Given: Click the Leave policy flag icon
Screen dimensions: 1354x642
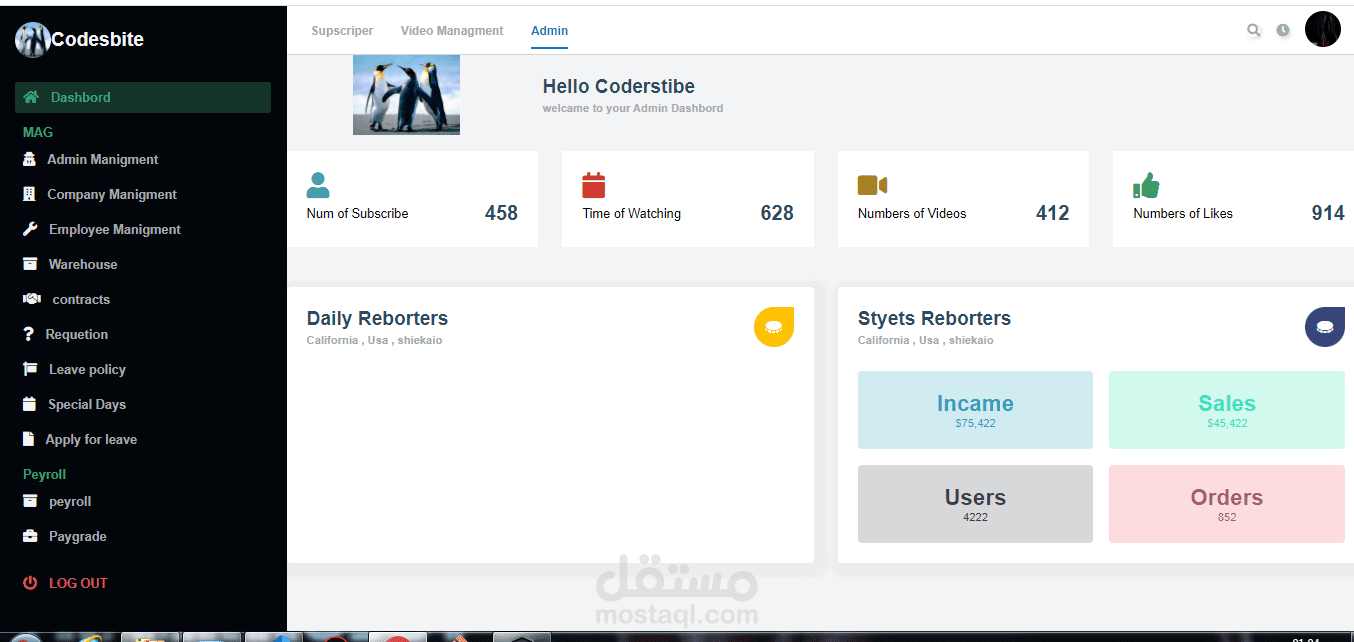Looking at the screenshot, I should [32, 368].
